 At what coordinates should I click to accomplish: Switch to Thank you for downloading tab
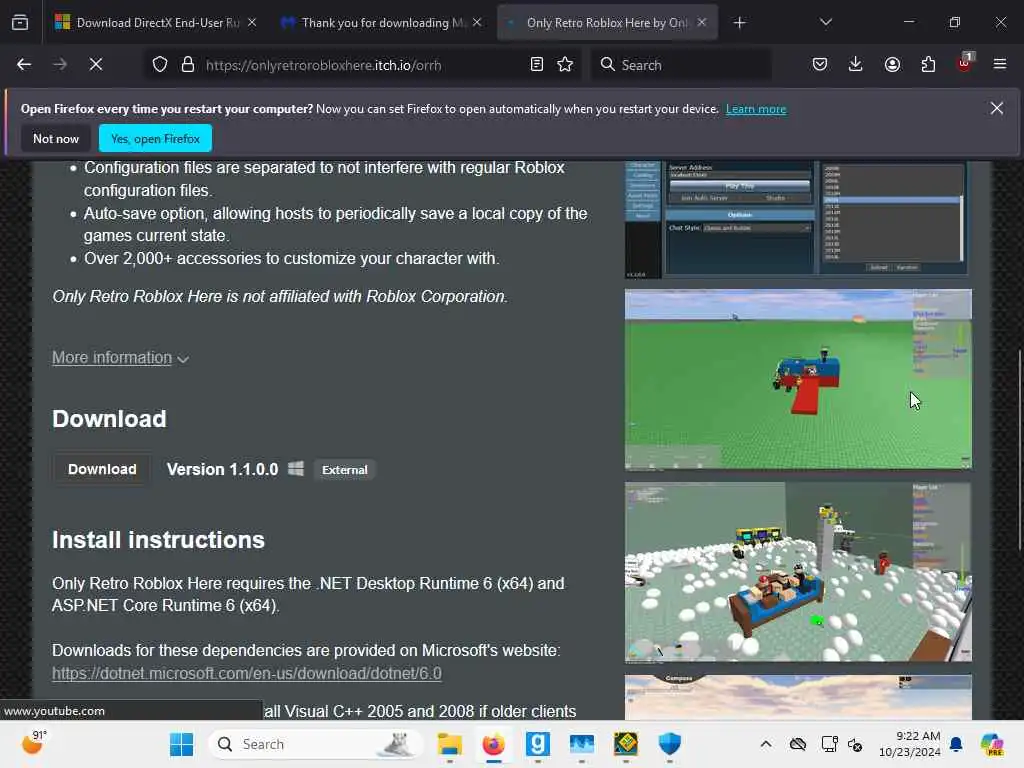381,23
